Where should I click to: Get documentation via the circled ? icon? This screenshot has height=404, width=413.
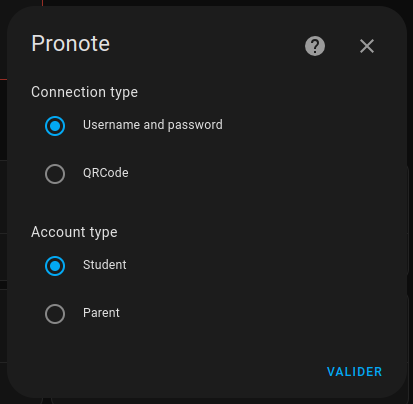315,46
